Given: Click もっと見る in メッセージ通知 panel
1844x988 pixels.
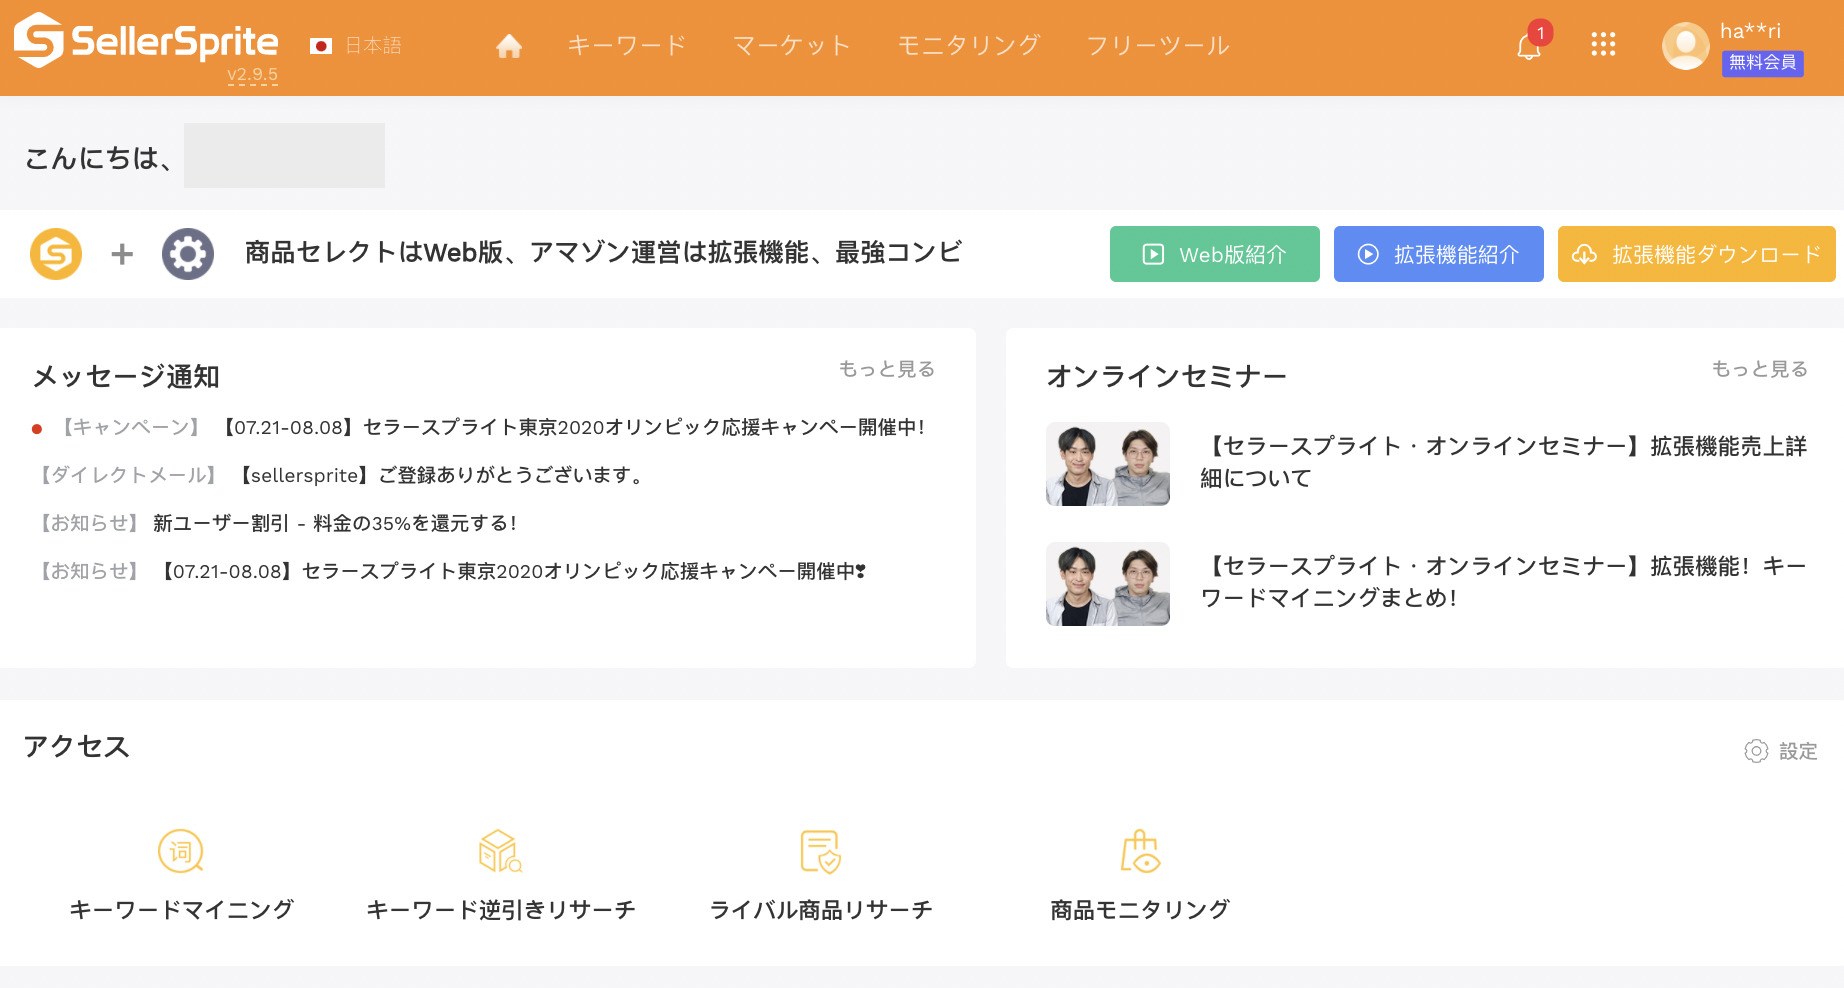Looking at the screenshot, I should pos(886,369).
